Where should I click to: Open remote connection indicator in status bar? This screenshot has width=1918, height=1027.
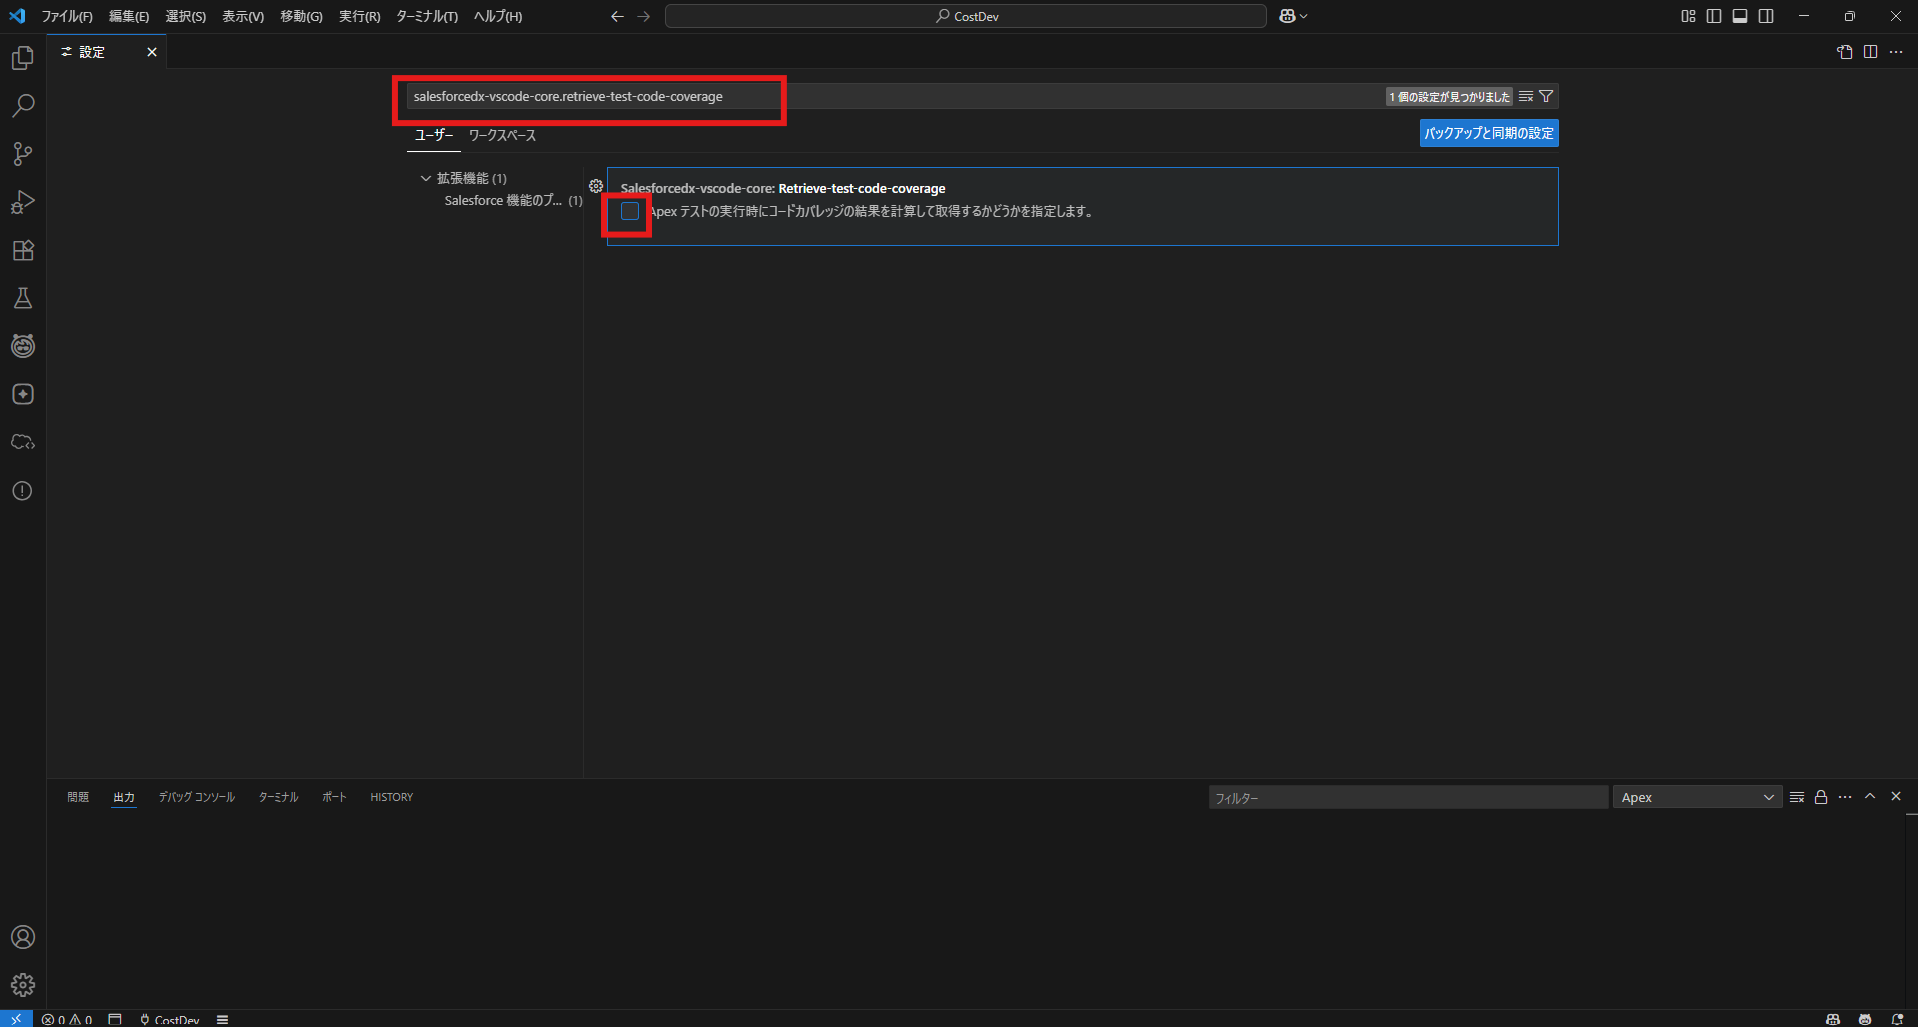[x=14, y=1018]
